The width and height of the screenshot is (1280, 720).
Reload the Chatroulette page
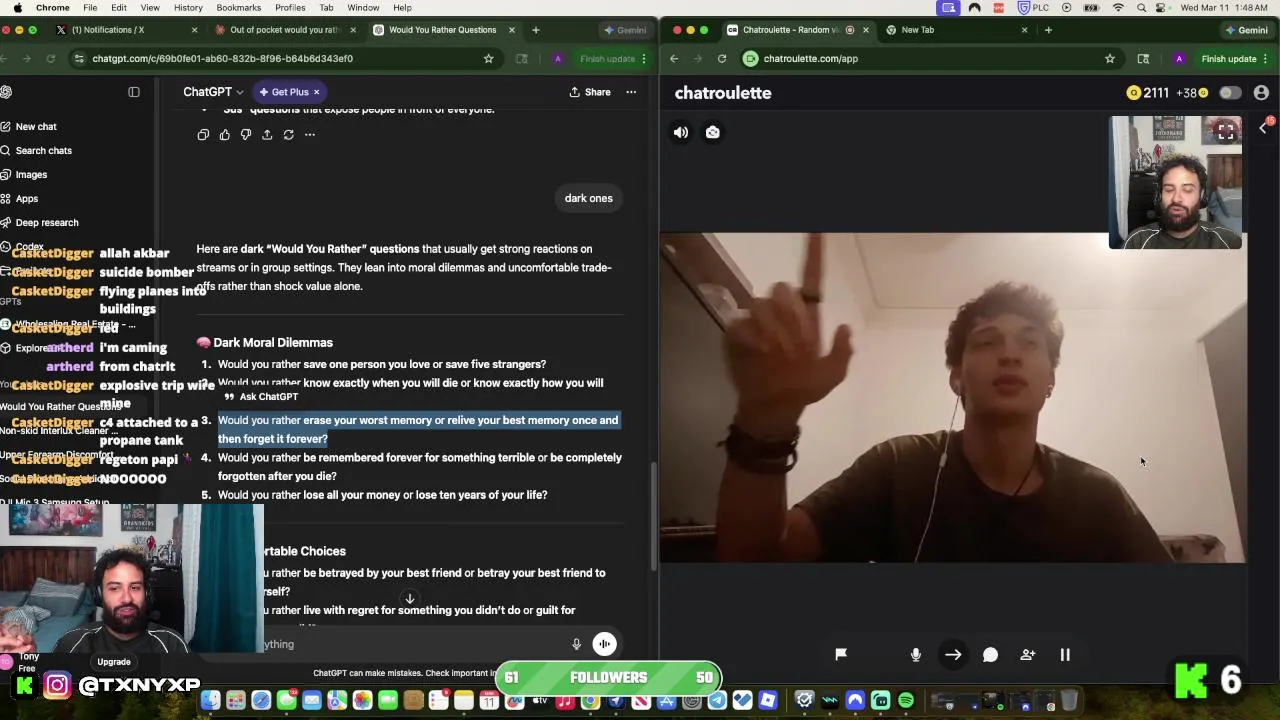721,59
